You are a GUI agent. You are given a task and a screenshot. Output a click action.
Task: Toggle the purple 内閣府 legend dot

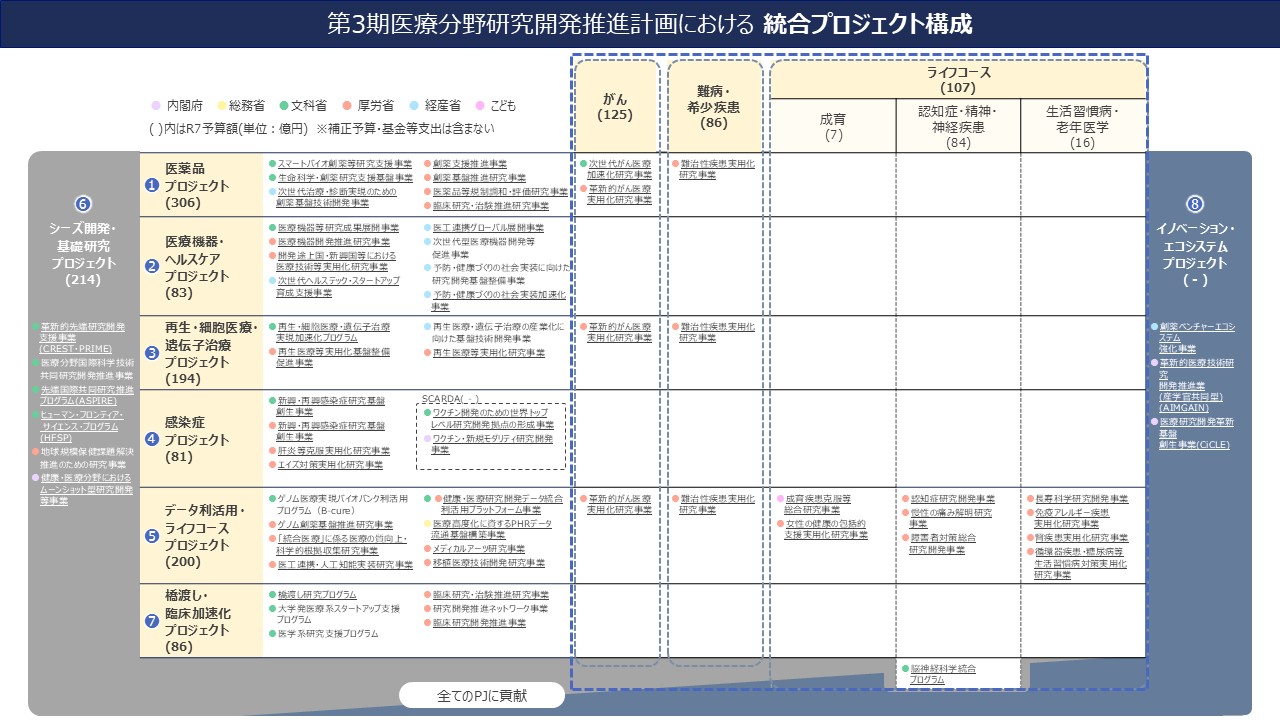154,106
